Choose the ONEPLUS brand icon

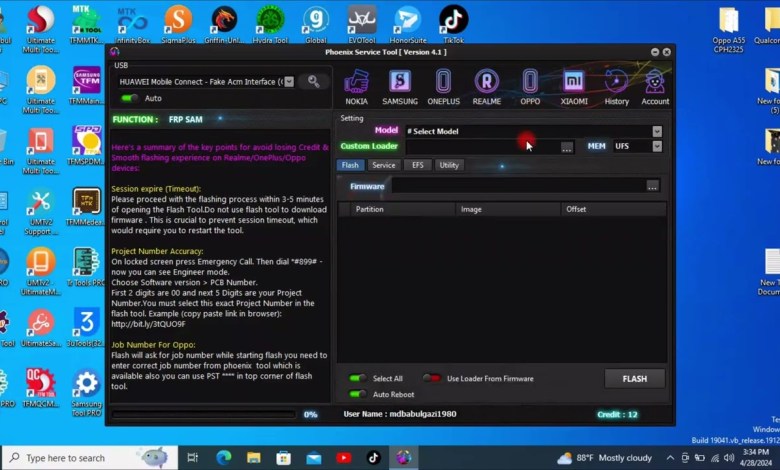(x=443, y=85)
